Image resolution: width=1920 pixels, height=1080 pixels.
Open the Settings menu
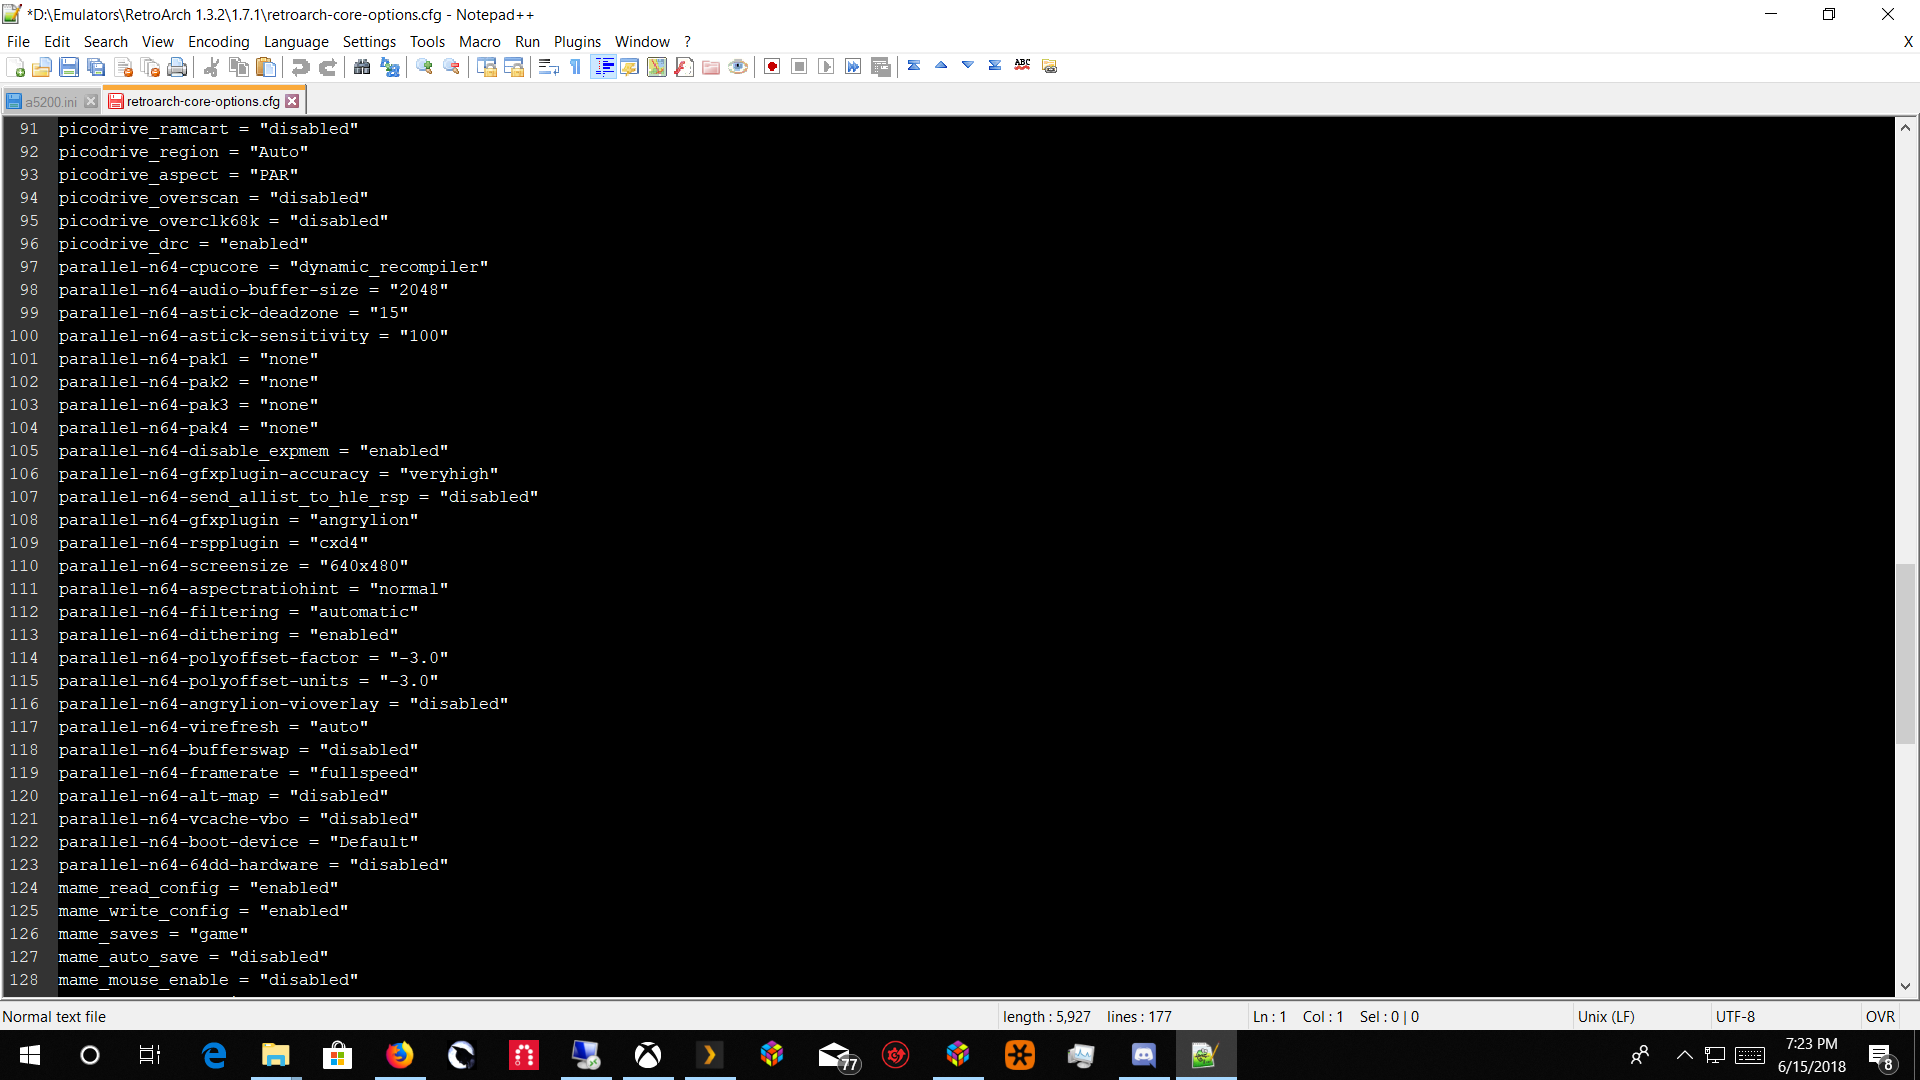point(369,42)
